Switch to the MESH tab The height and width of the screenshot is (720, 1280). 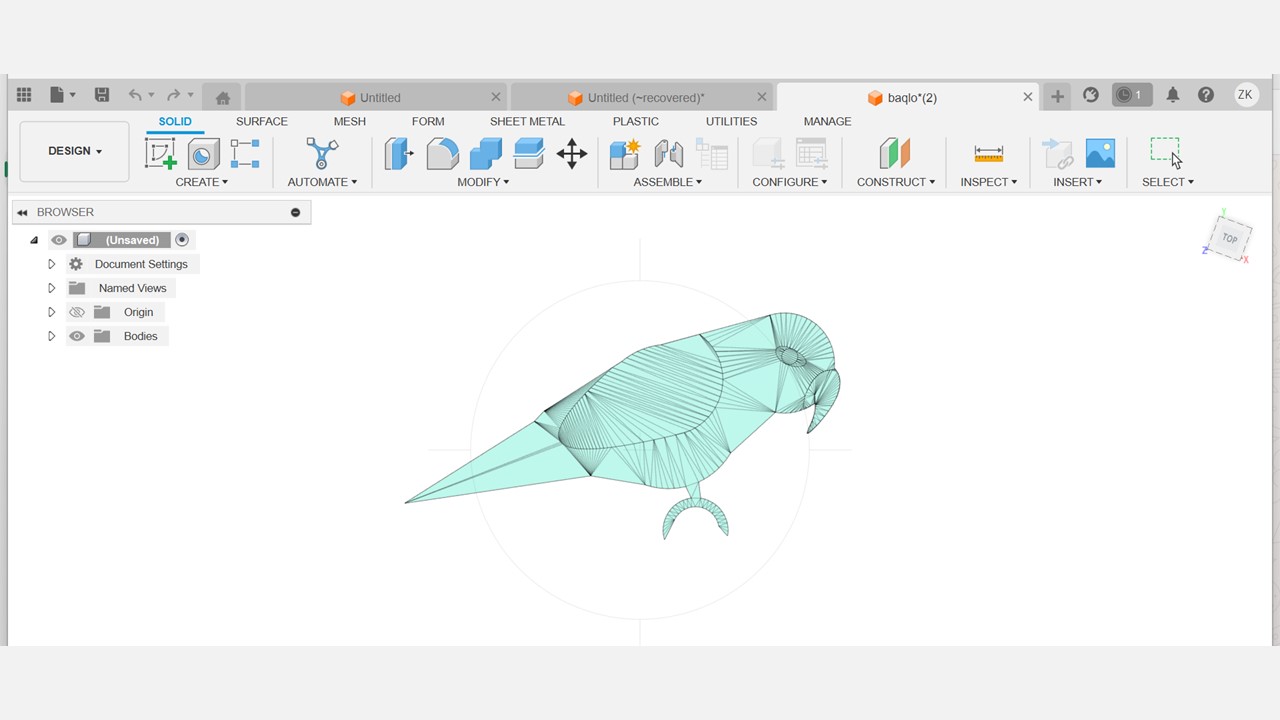(x=349, y=121)
